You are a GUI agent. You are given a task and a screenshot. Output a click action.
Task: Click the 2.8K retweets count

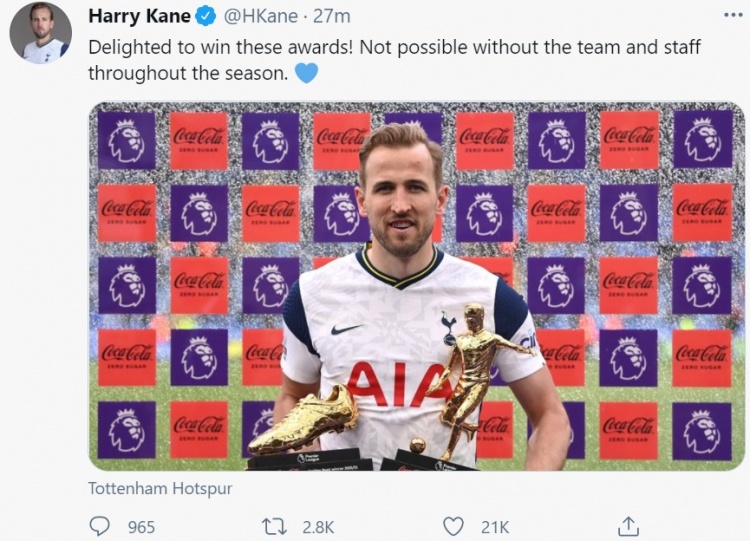pos(318,527)
